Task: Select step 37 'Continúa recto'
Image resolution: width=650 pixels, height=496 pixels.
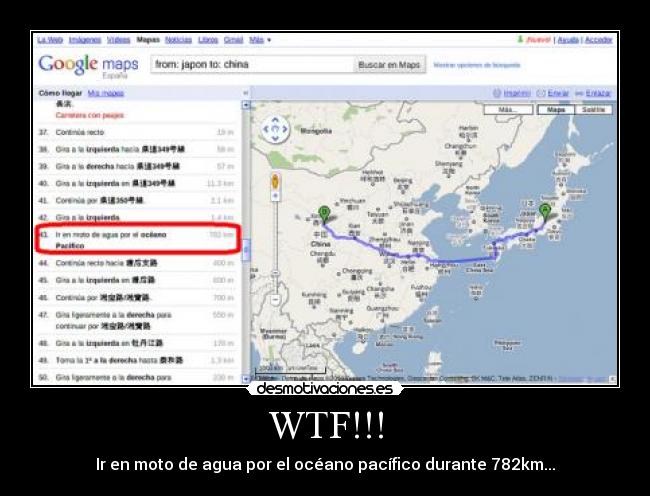Action: point(138,132)
